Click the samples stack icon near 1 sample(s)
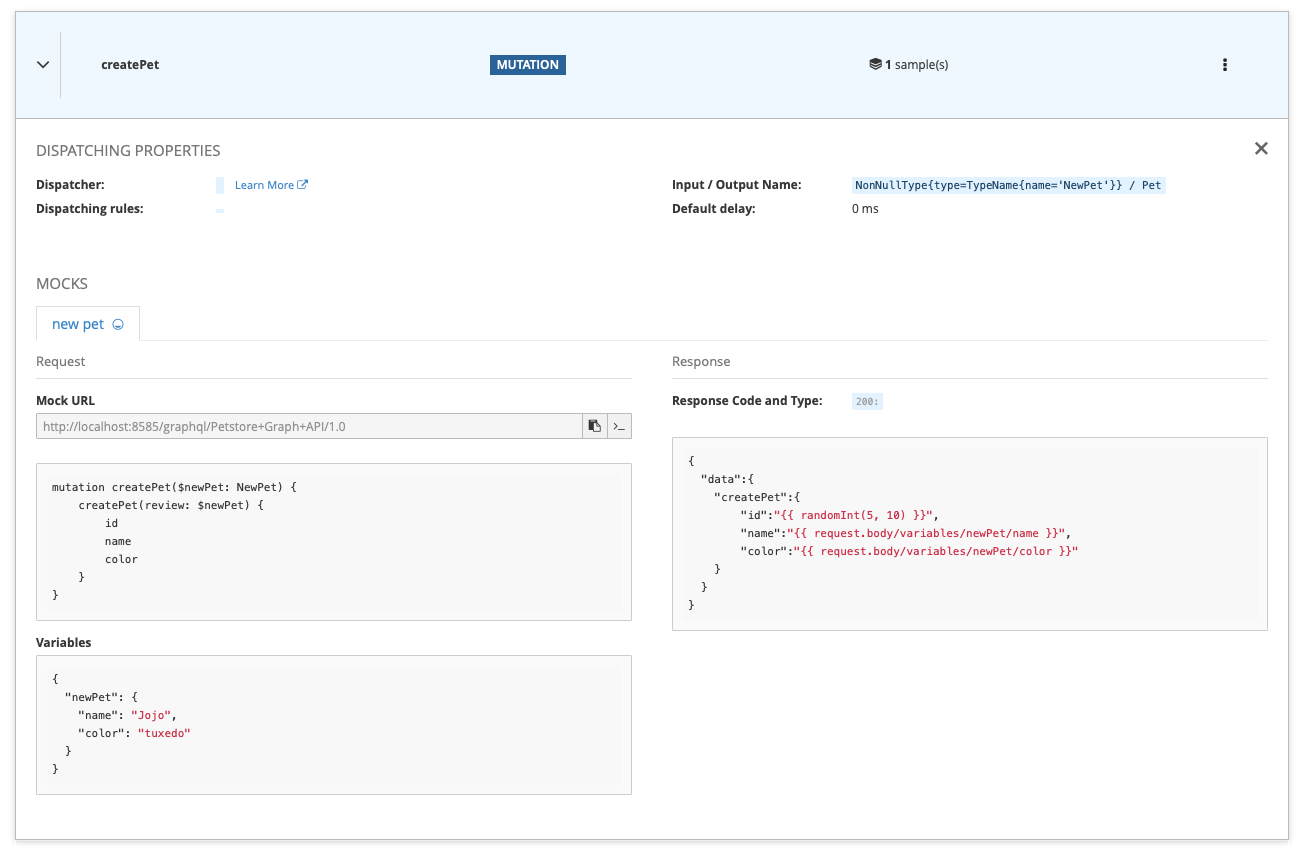Image resolution: width=1307 pixels, height=851 pixels. point(873,63)
